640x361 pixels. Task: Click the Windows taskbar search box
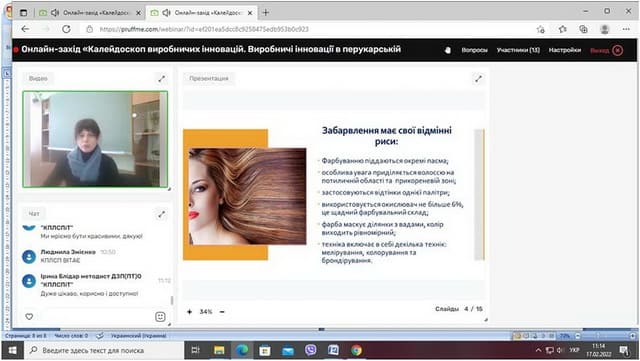104,350
